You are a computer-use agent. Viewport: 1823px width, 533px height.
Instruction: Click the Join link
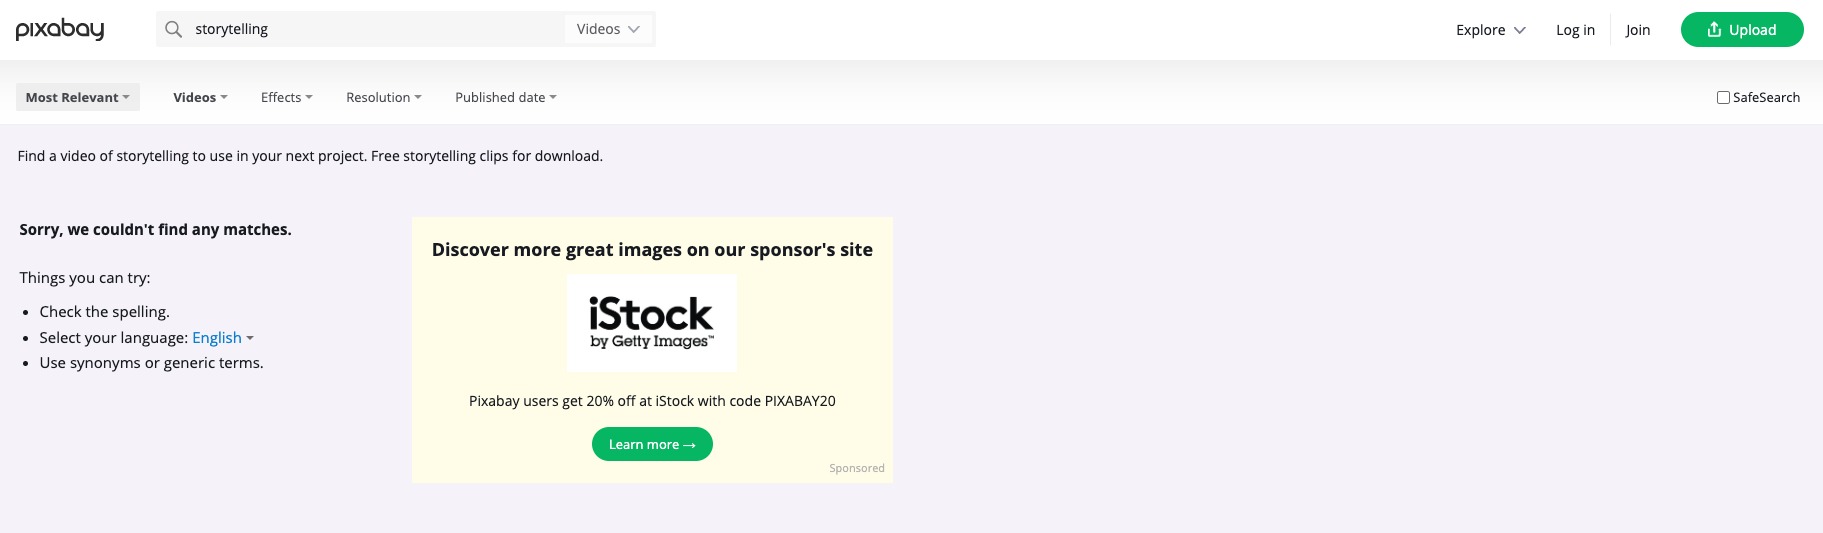pos(1638,30)
